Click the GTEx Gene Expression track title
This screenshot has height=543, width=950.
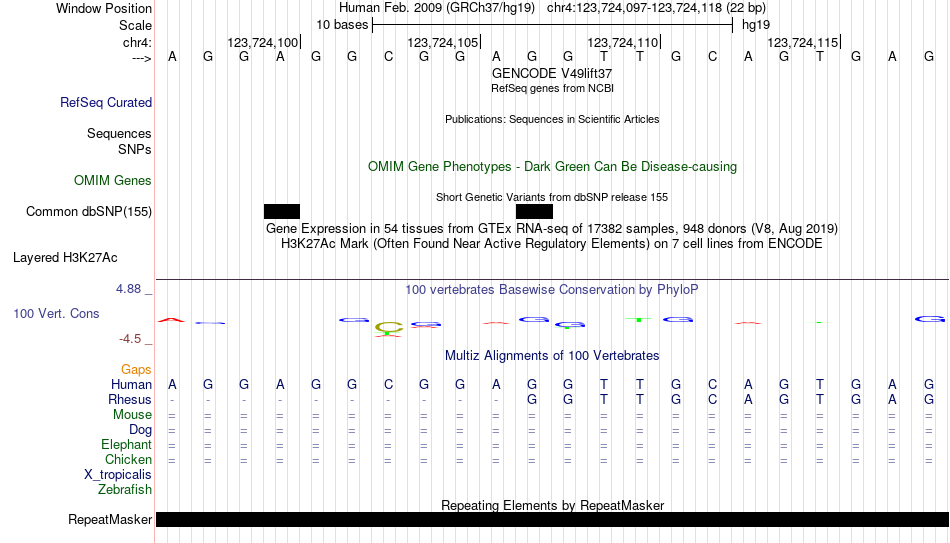(552, 228)
